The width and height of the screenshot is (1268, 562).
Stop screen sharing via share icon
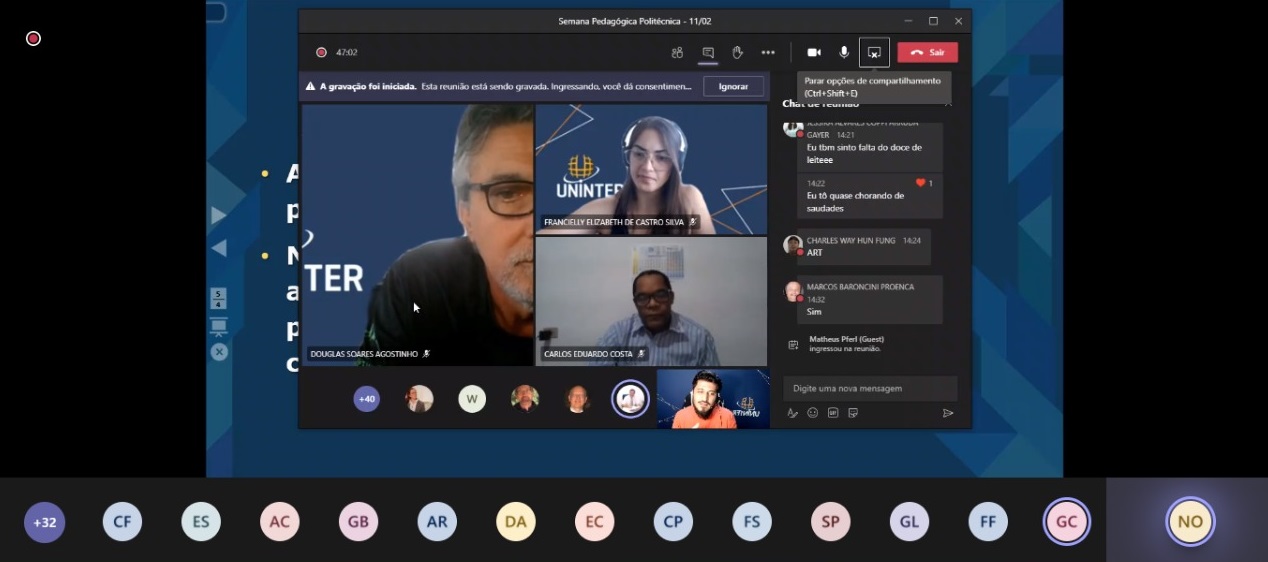(874, 53)
